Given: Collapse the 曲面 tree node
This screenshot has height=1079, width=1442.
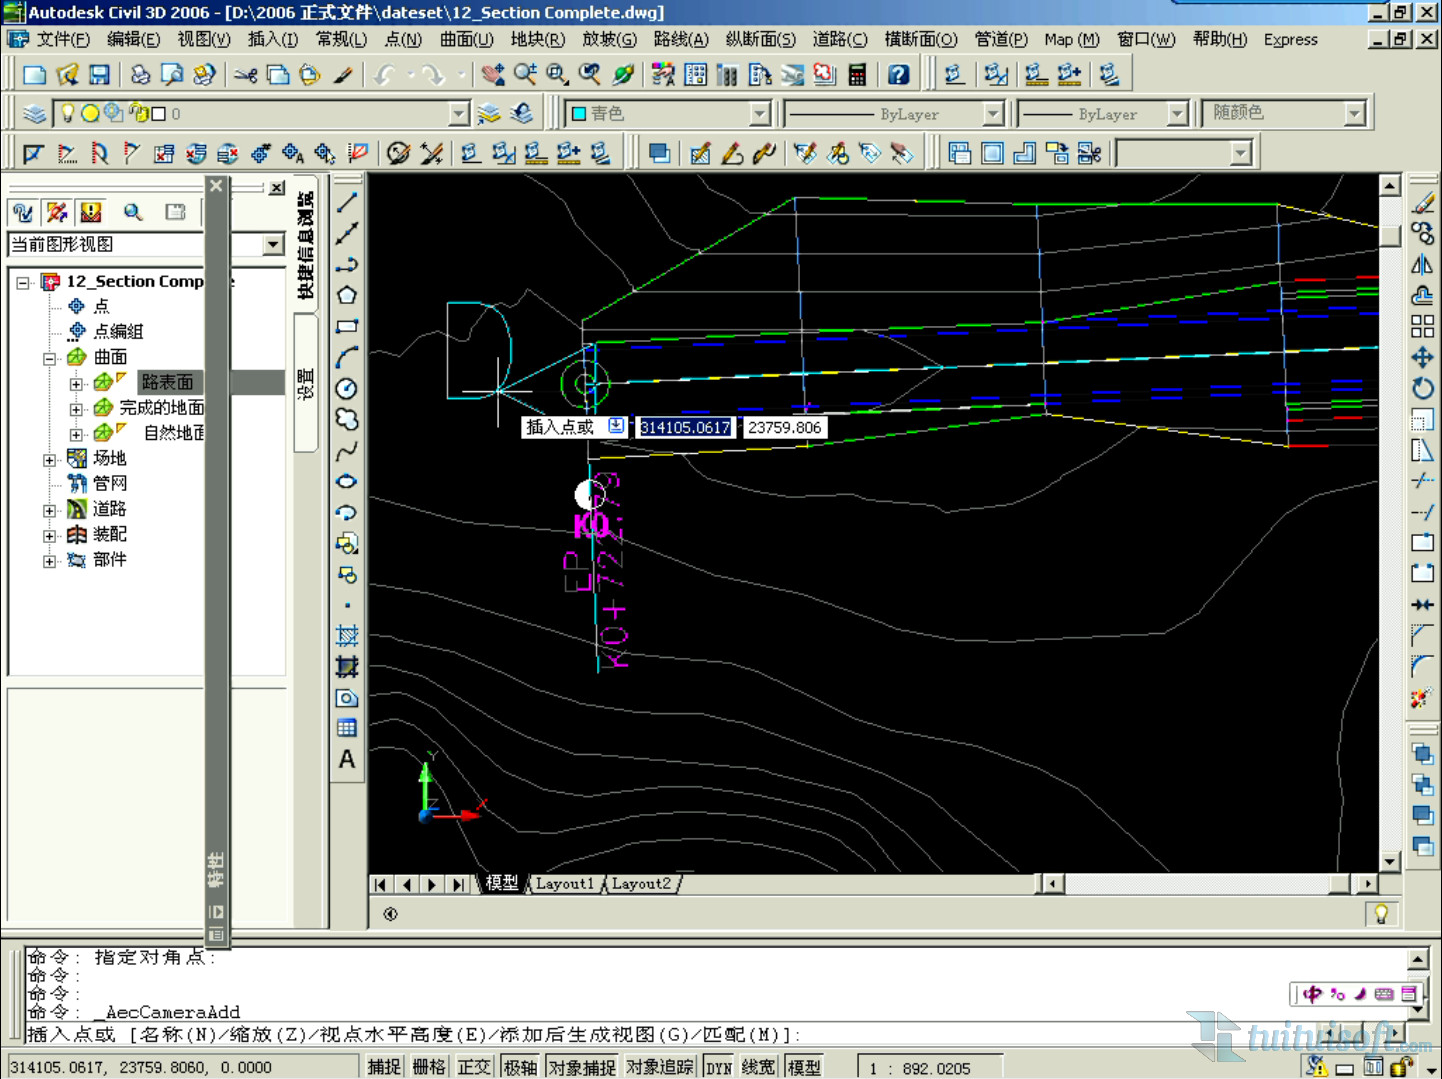Looking at the screenshot, I should [49, 358].
